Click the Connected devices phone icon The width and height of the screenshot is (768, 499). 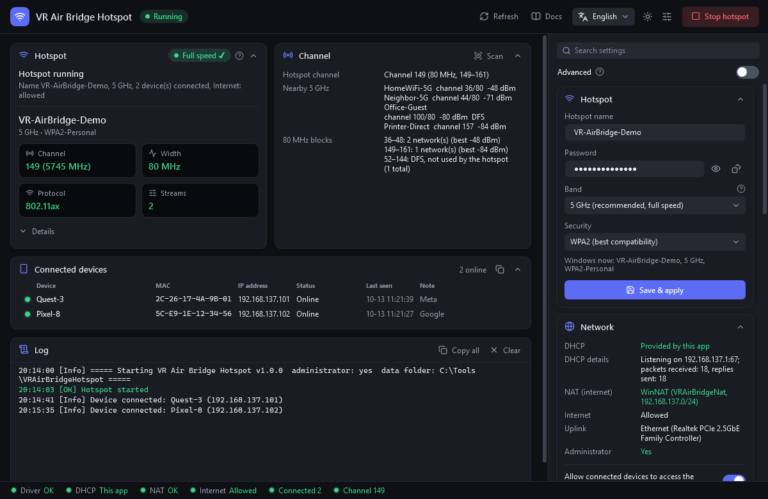coord(24,269)
